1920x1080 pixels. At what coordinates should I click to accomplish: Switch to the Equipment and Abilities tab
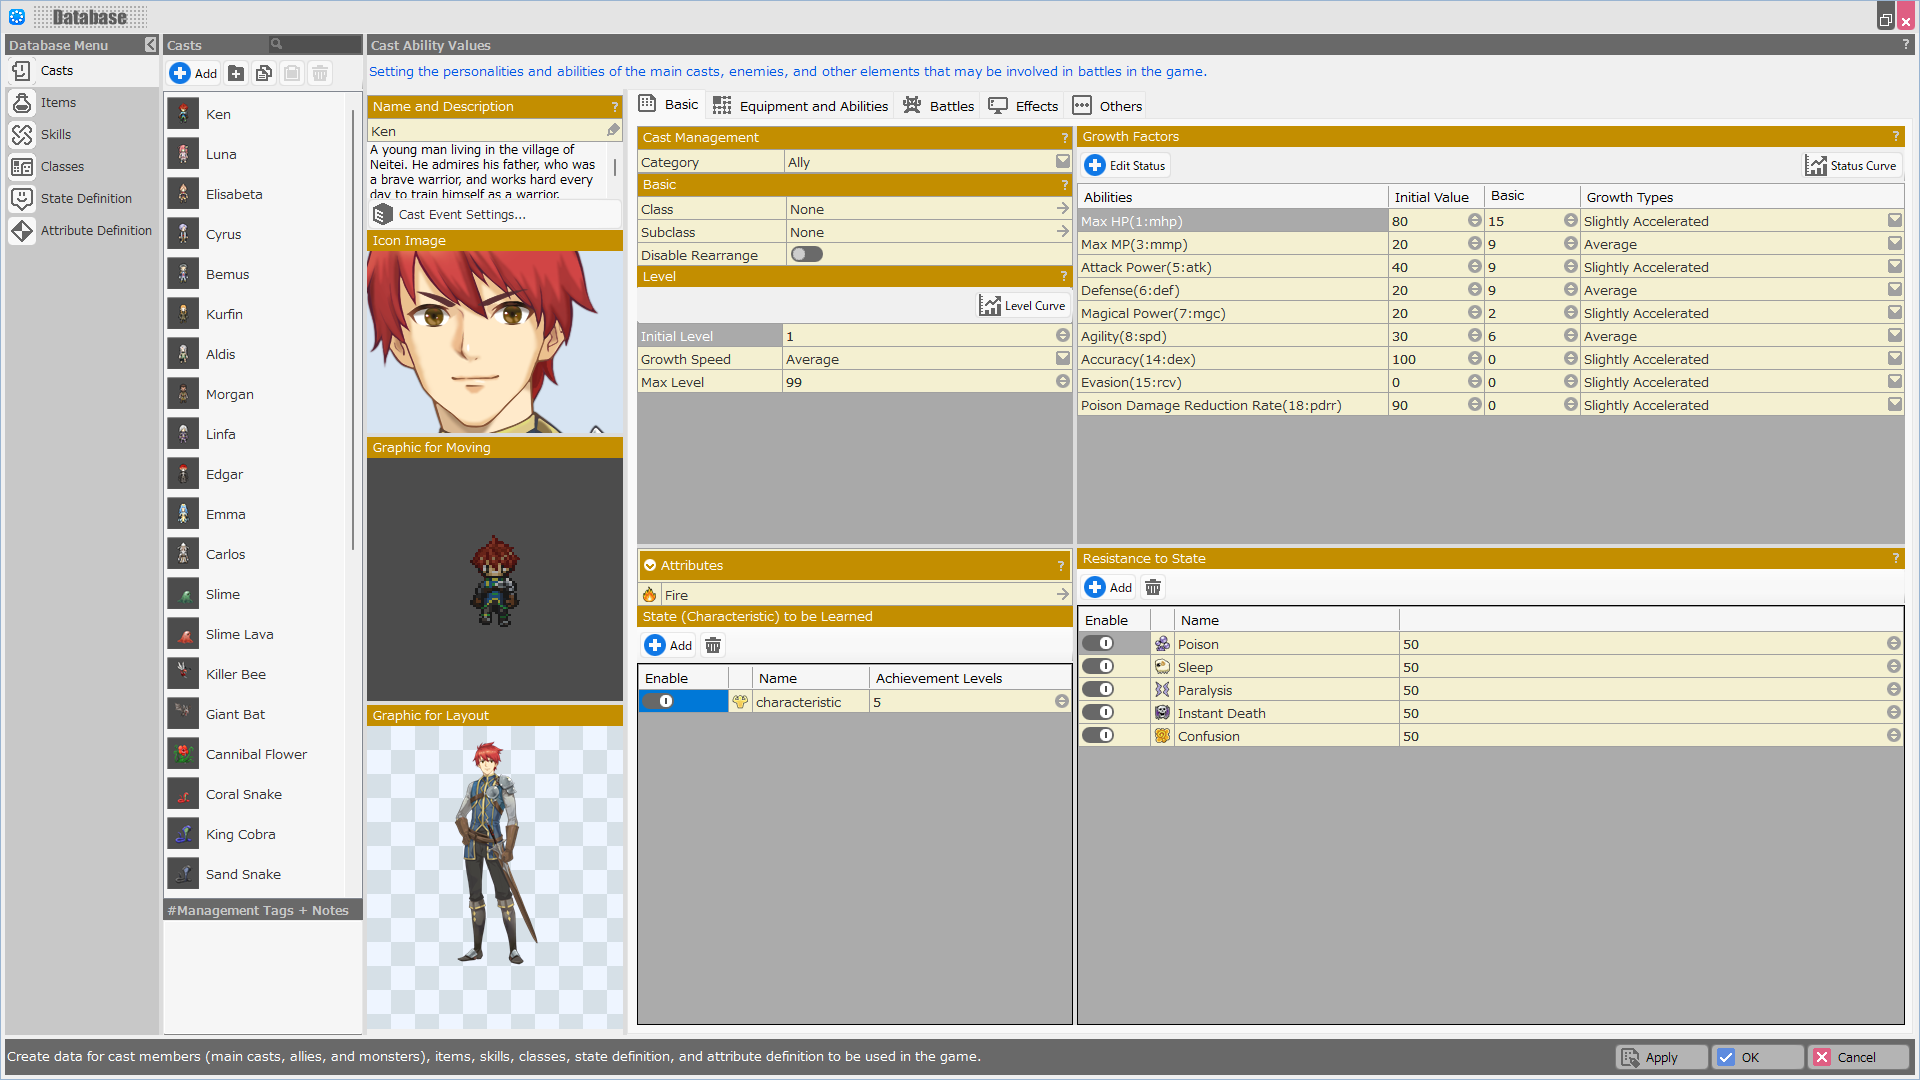click(800, 106)
